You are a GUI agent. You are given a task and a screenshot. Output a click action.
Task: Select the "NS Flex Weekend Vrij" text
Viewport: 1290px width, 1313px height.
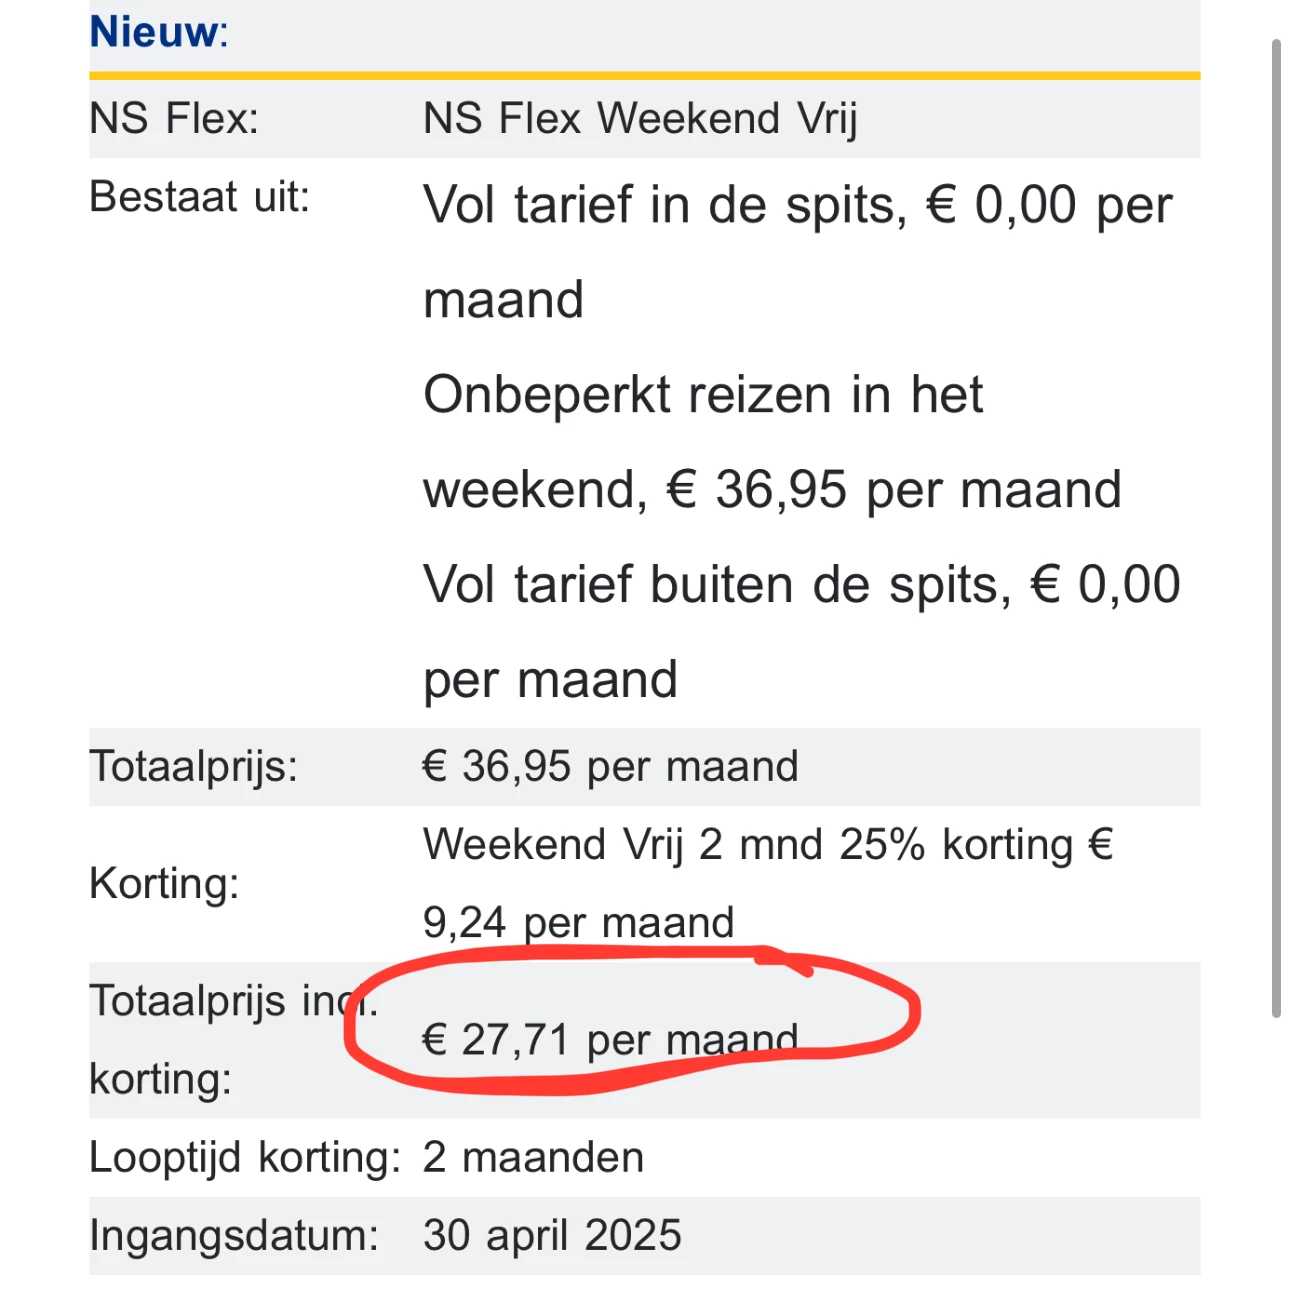point(640,119)
